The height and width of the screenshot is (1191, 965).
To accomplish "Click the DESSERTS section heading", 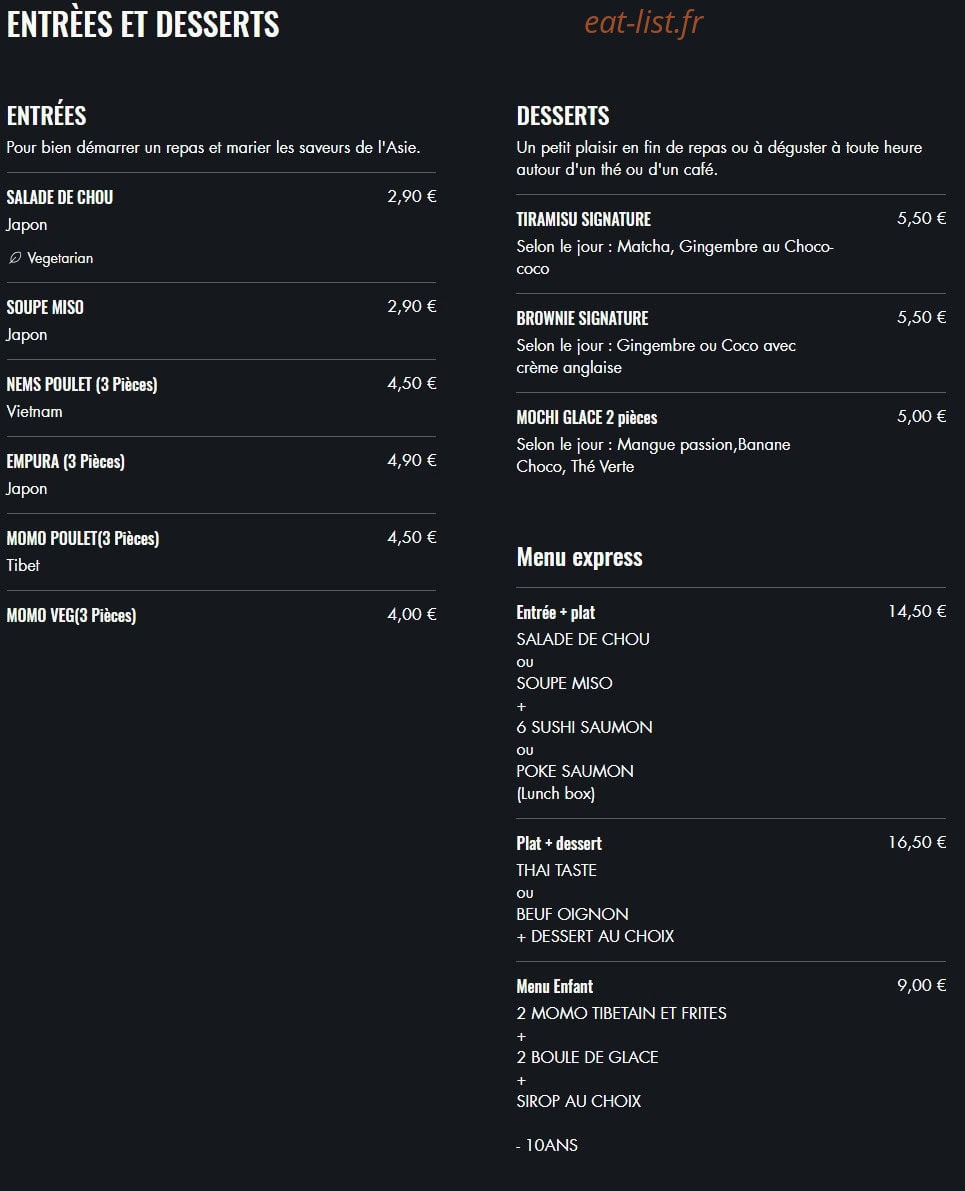I will [x=563, y=115].
